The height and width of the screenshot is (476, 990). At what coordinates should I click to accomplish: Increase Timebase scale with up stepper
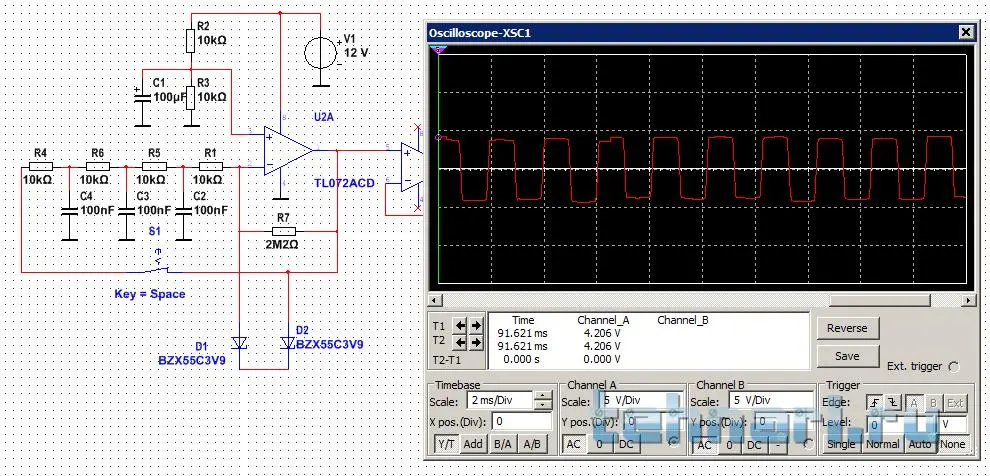(543, 396)
